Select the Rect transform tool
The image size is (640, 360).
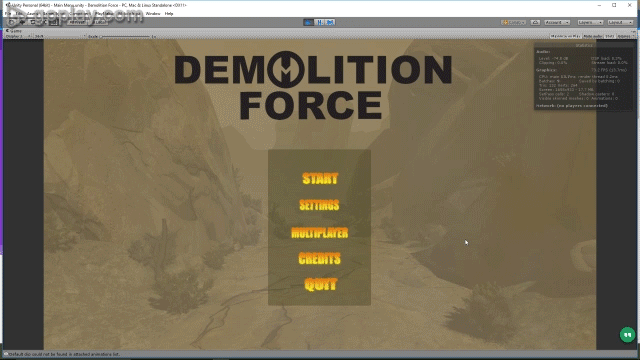pyautogui.click(x=54, y=22)
